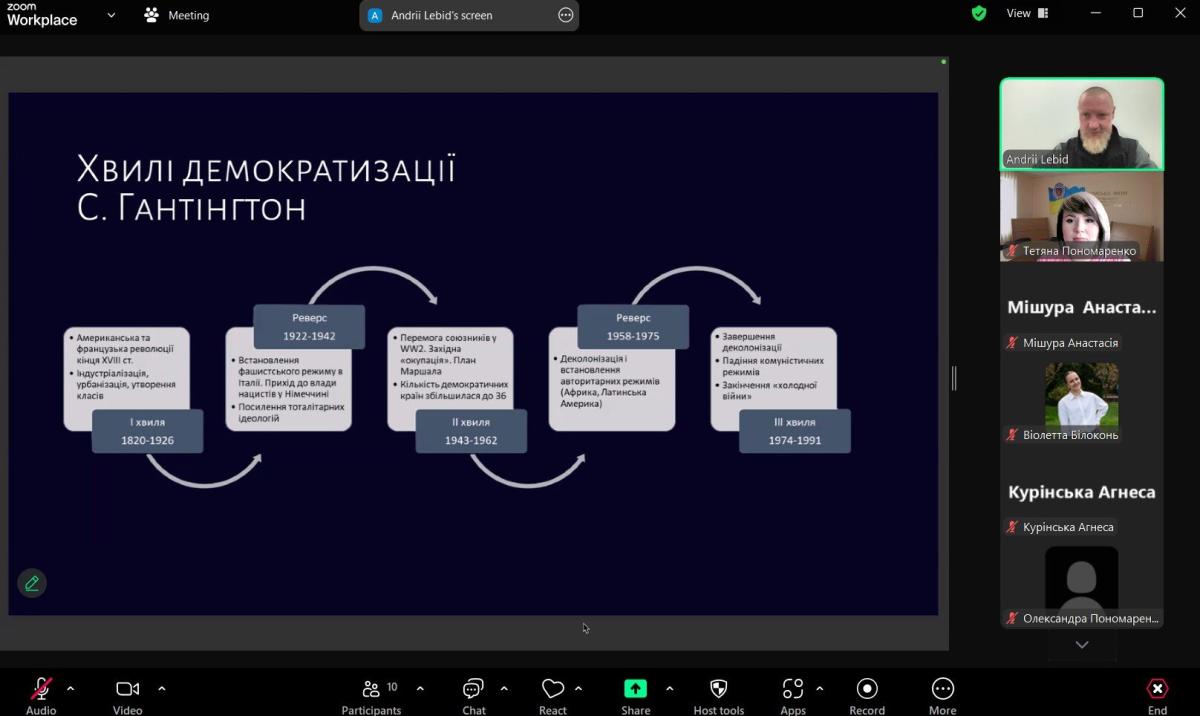
Task: Click the Meeting tab at top
Action: point(177,15)
